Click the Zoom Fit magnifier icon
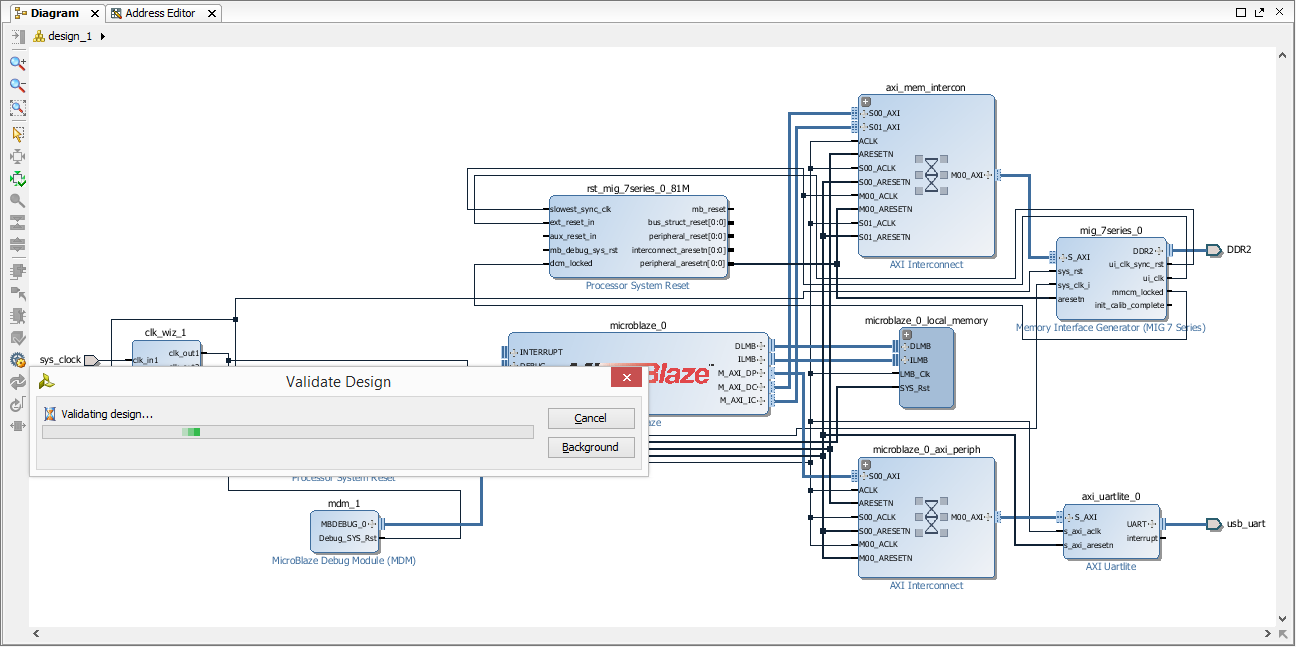The height and width of the screenshot is (647, 1296). click(17, 108)
